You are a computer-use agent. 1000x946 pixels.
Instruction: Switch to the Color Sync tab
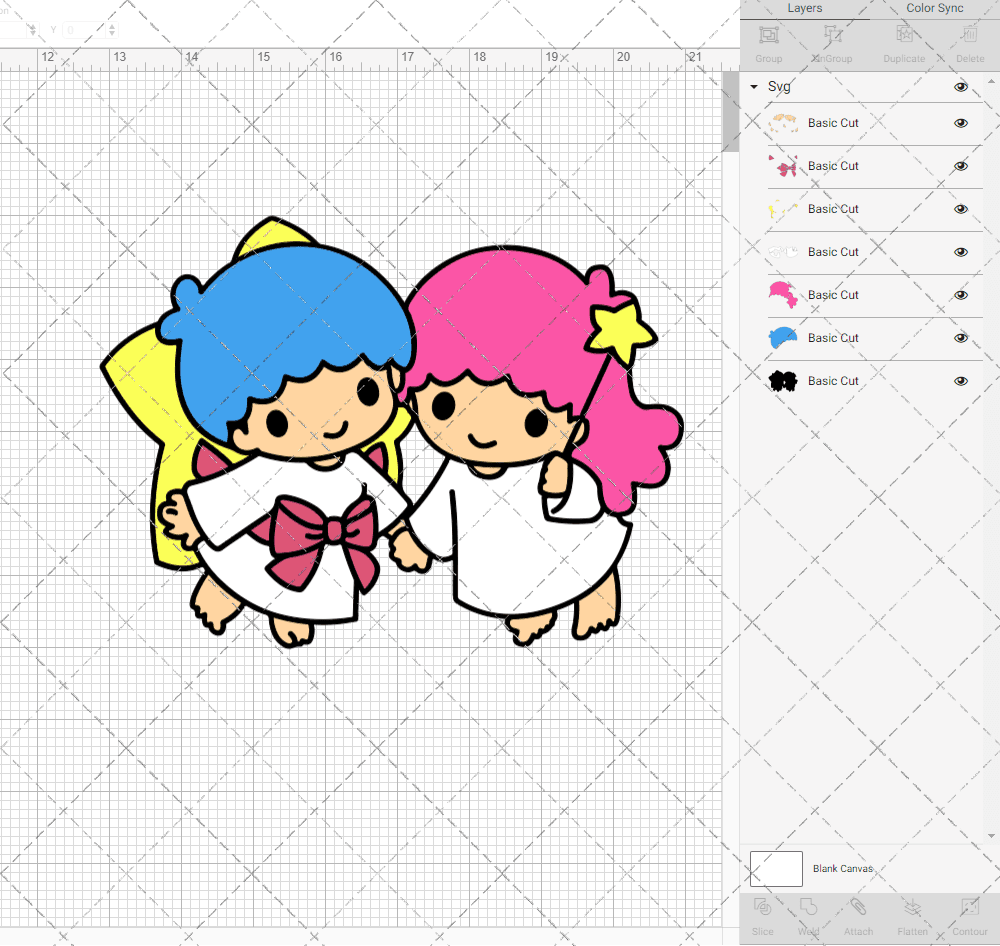pyautogui.click(x=934, y=8)
